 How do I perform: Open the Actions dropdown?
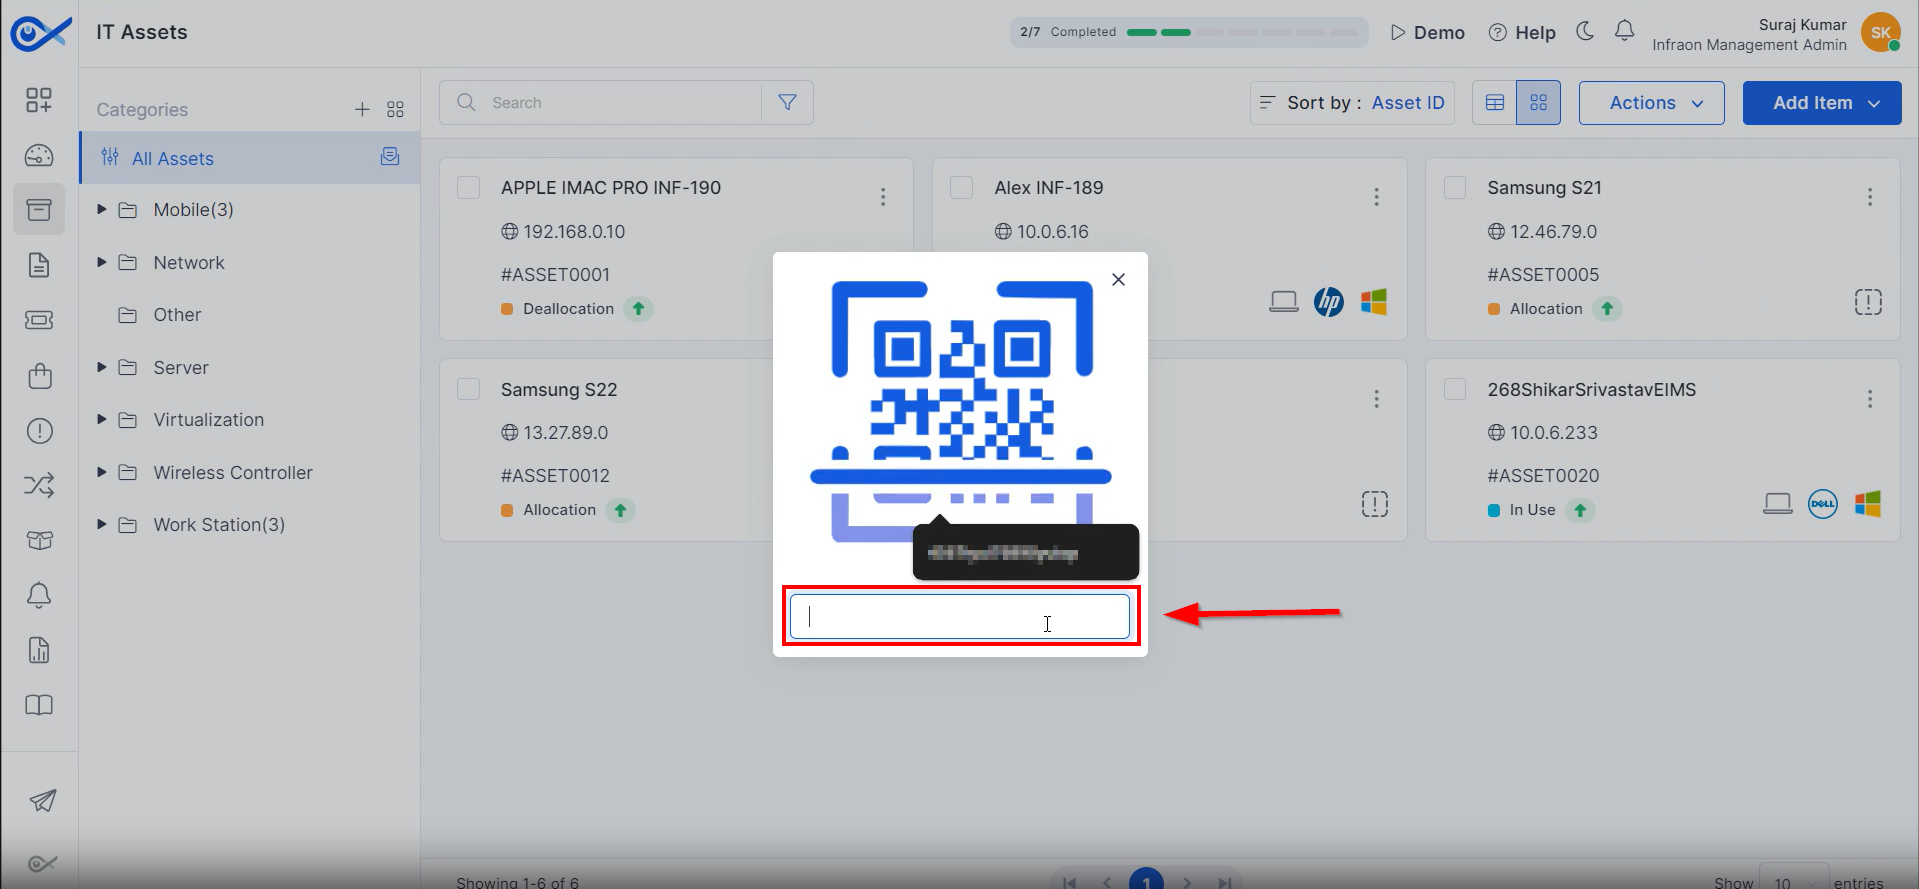pyautogui.click(x=1651, y=103)
